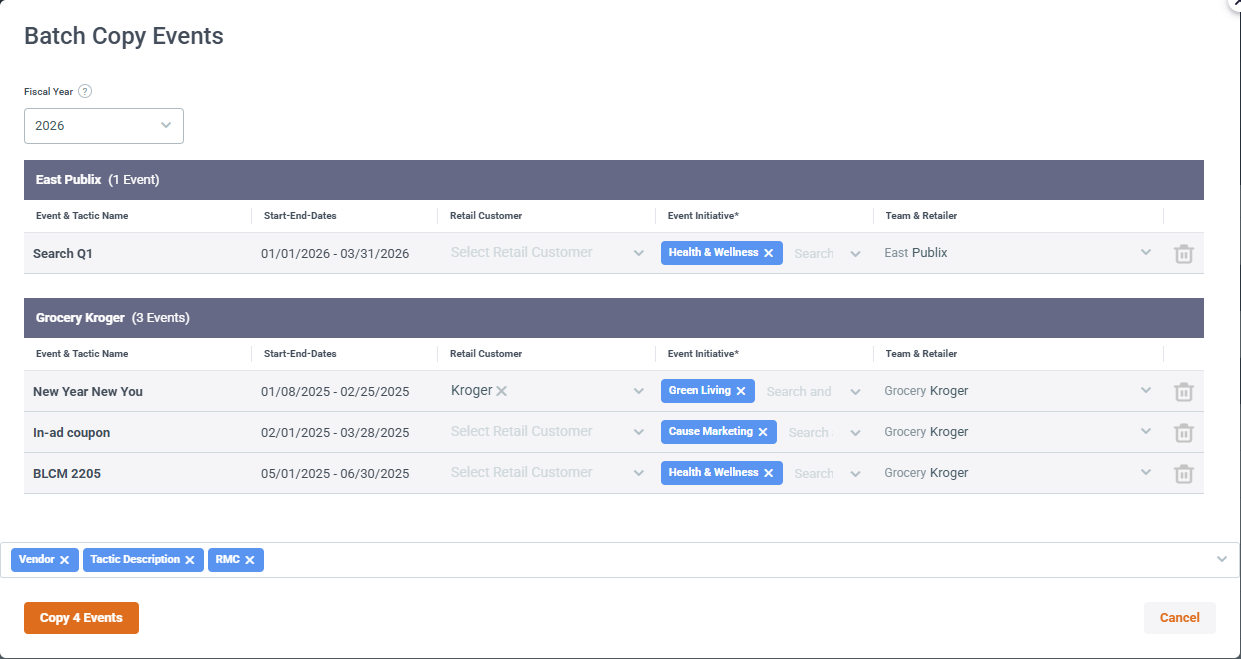Open Fiscal Year help tooltip icon
The height and width of the screenshot is (659, 1241).
85,91
